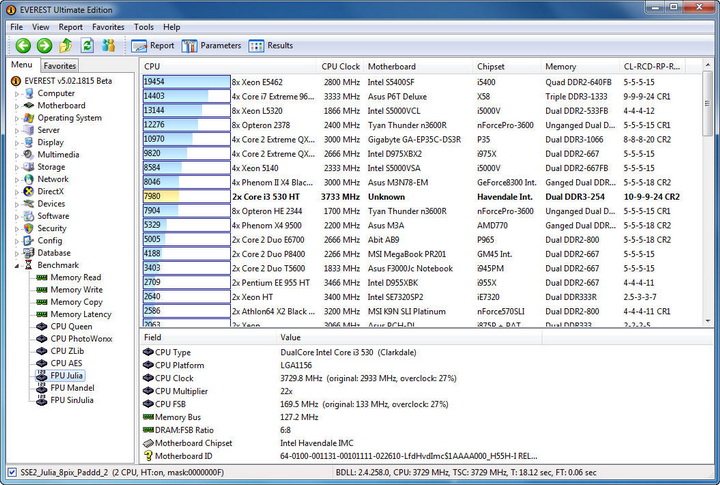This screenshot has height=485, width=720.
Task: Click the Security shield icon
Action: [x=28, y=228]
